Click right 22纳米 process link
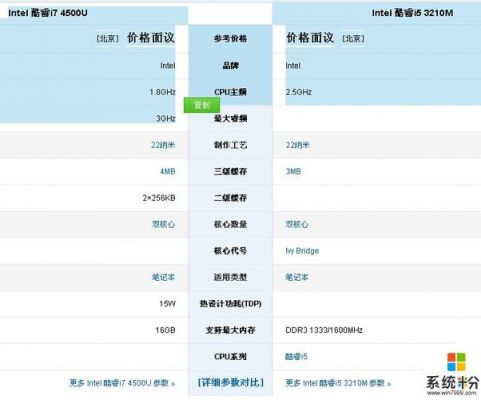 [297, 145]
